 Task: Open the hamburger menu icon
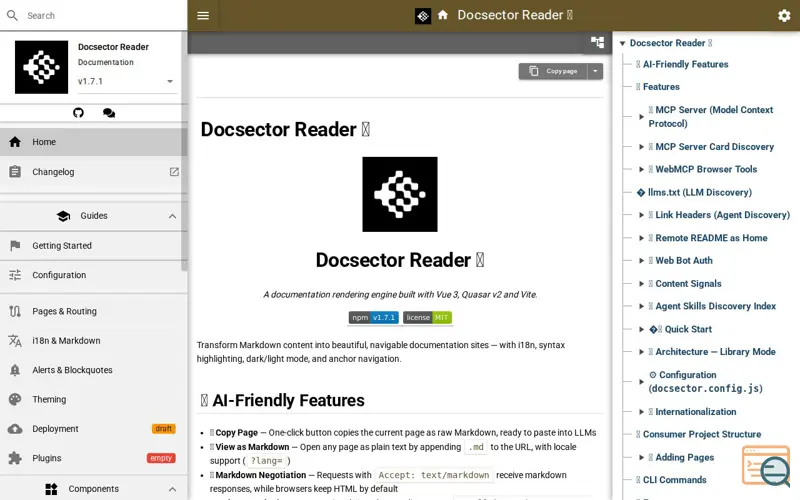203,15
